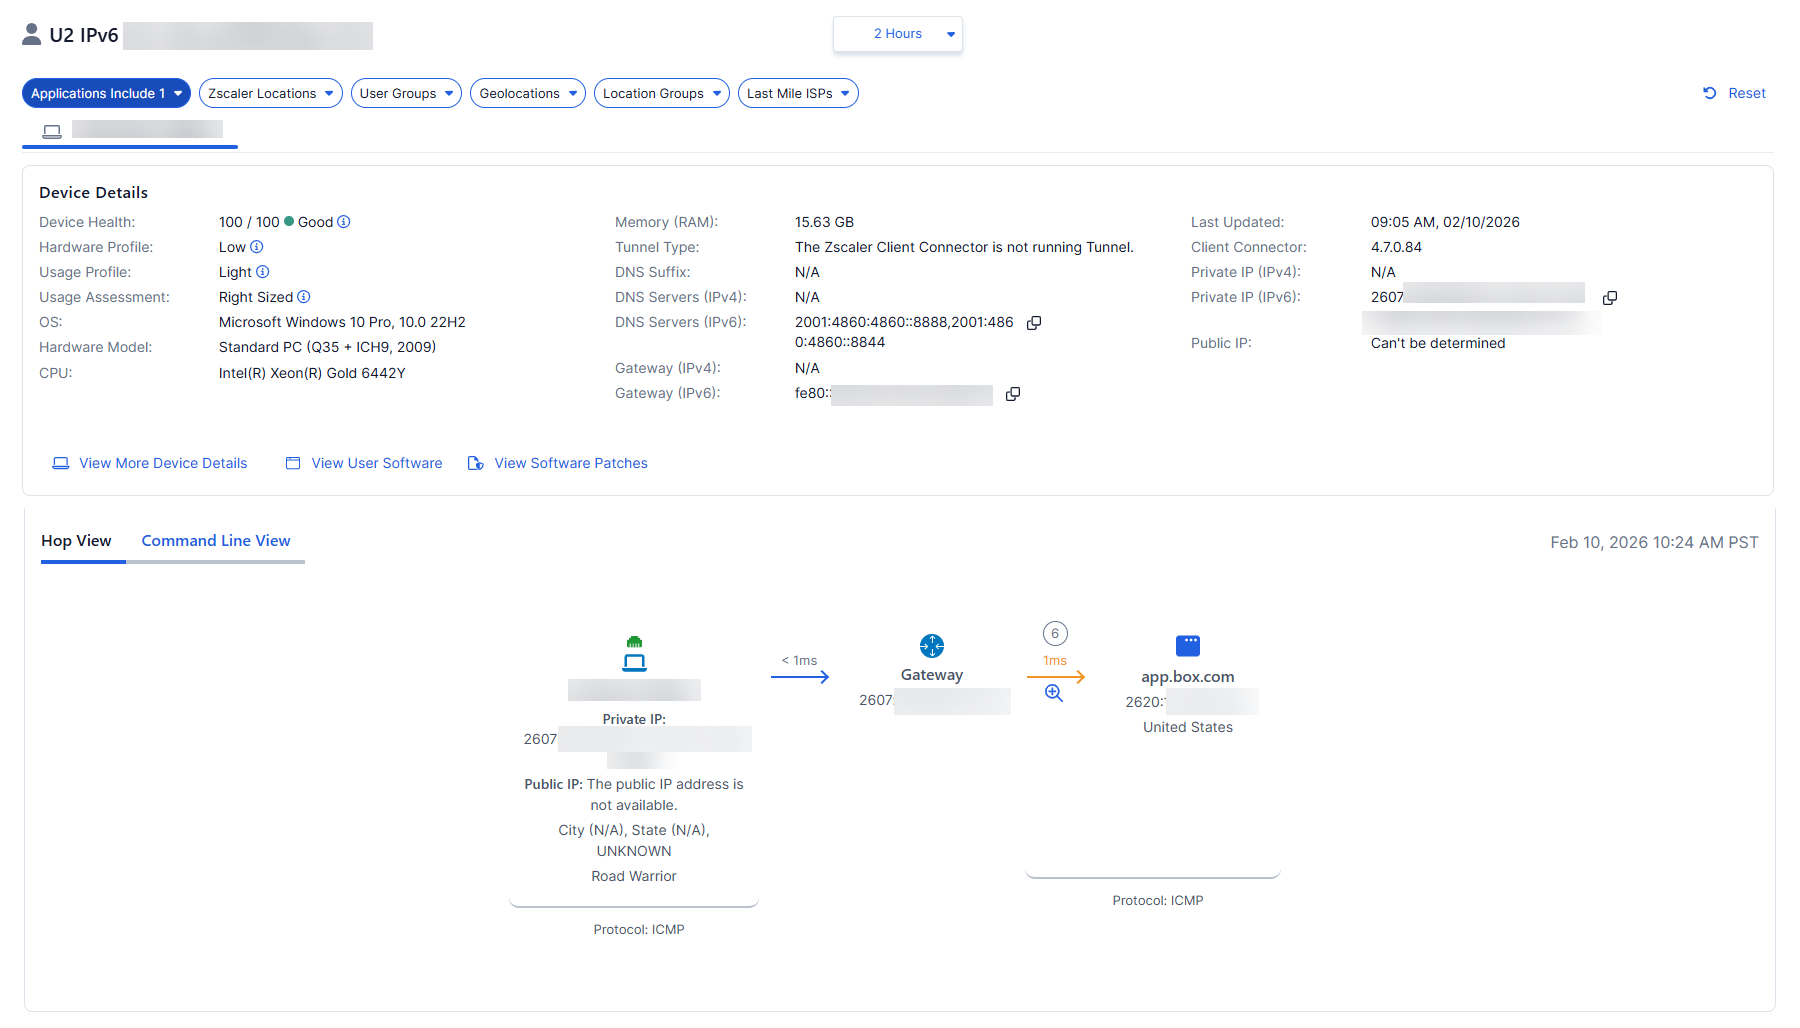Click the Road Warrior label
Screen dimensions: 1800x1028
(634, 876)
